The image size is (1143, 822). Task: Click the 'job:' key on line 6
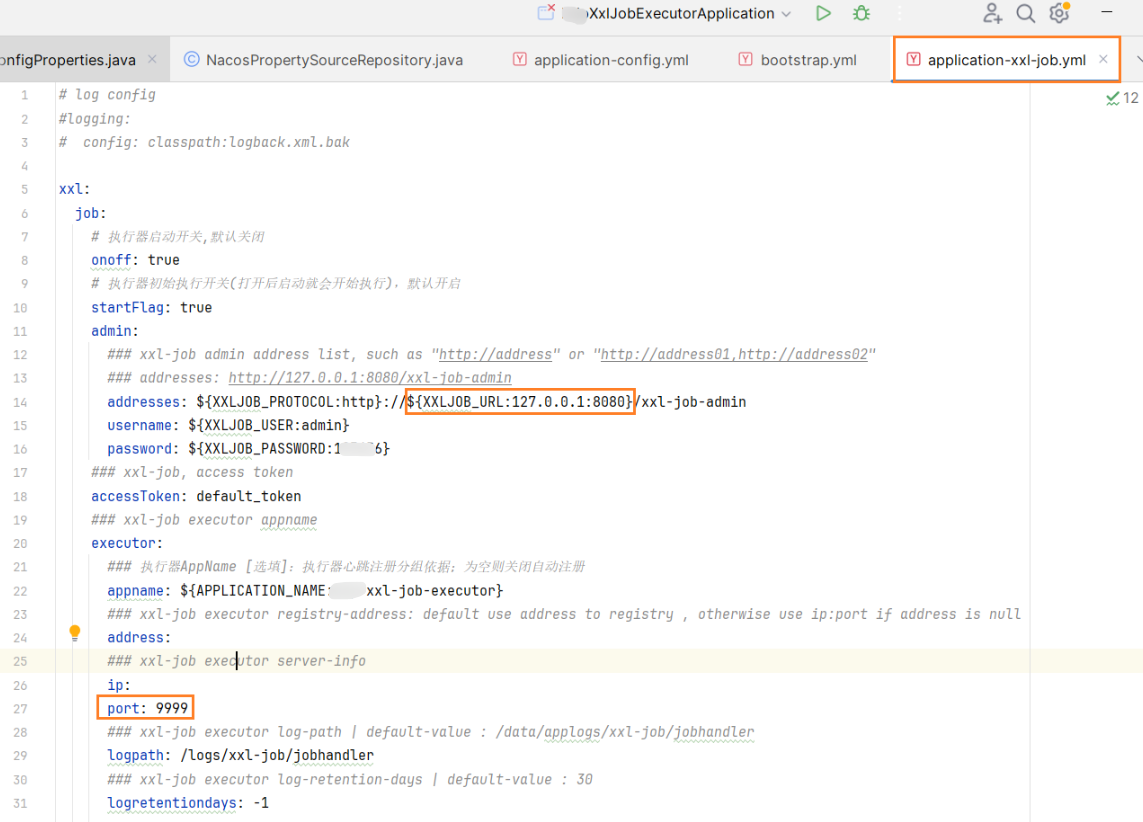tap(90, 213)
